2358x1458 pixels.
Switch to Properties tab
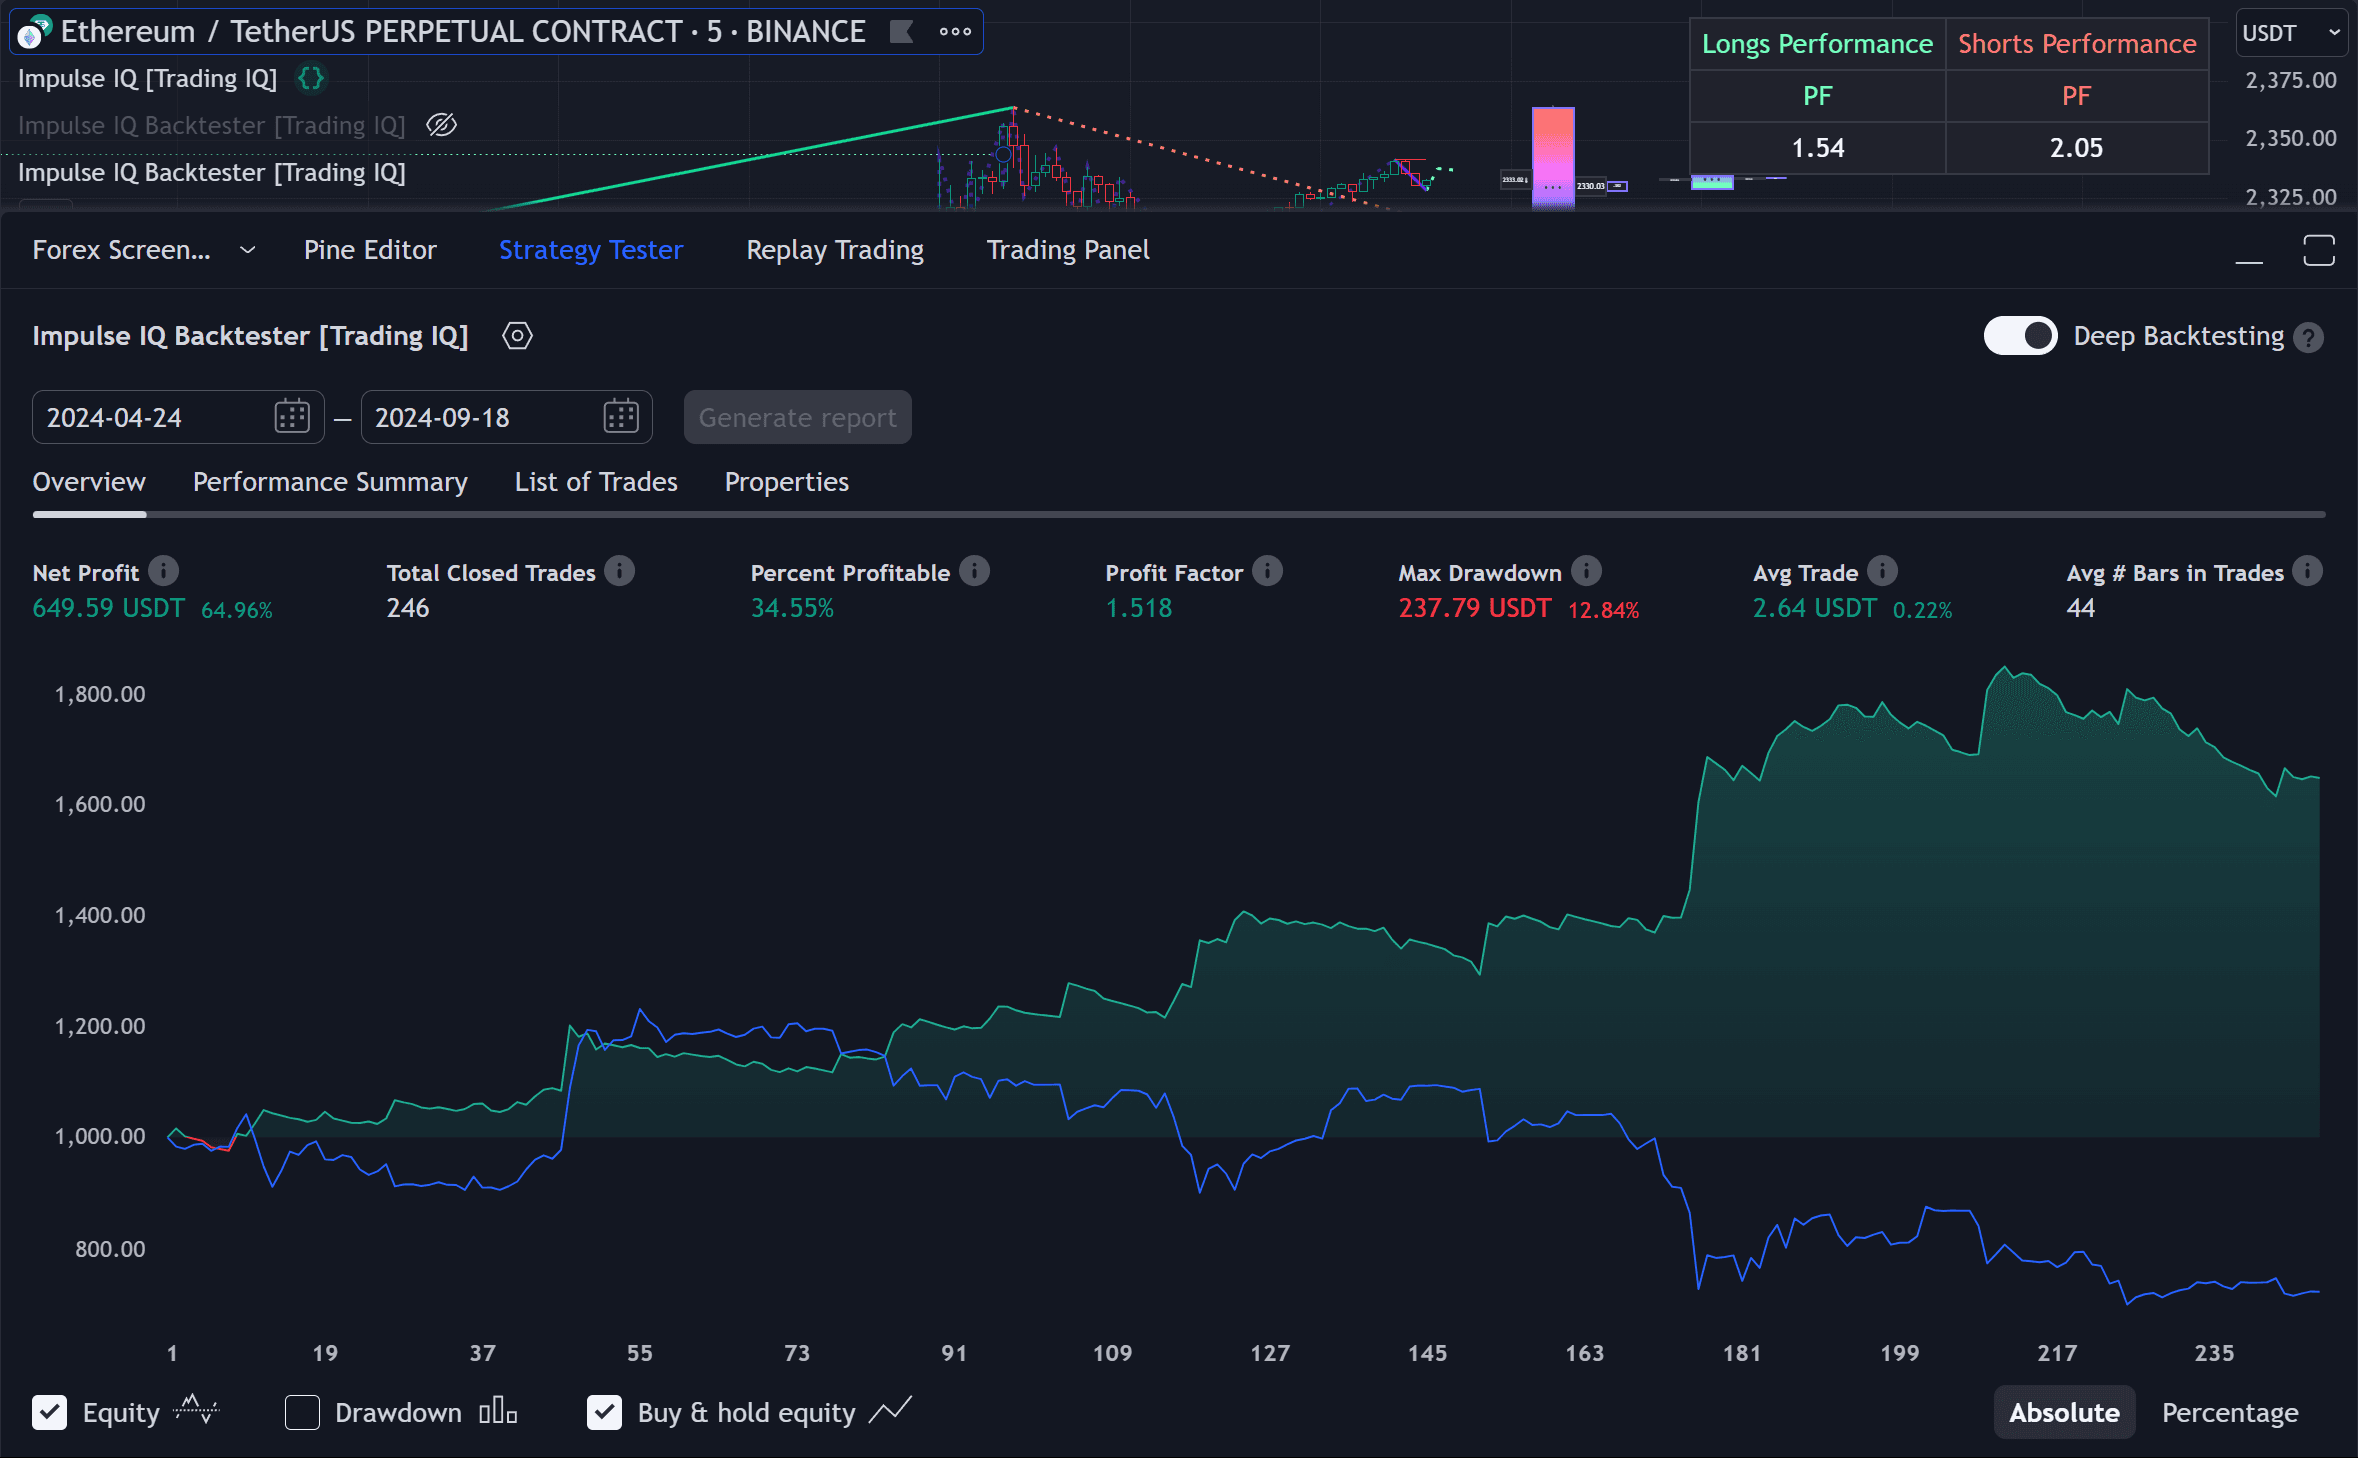click(787, 482)
